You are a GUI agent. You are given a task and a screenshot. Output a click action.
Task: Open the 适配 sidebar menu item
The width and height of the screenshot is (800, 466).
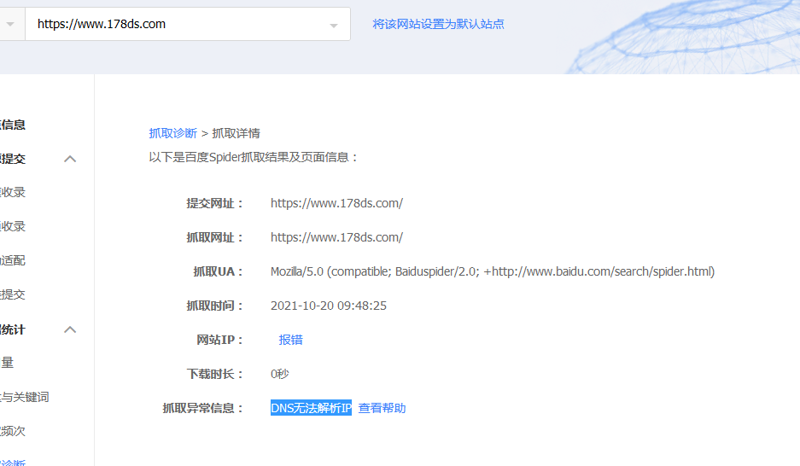[13, 260]
